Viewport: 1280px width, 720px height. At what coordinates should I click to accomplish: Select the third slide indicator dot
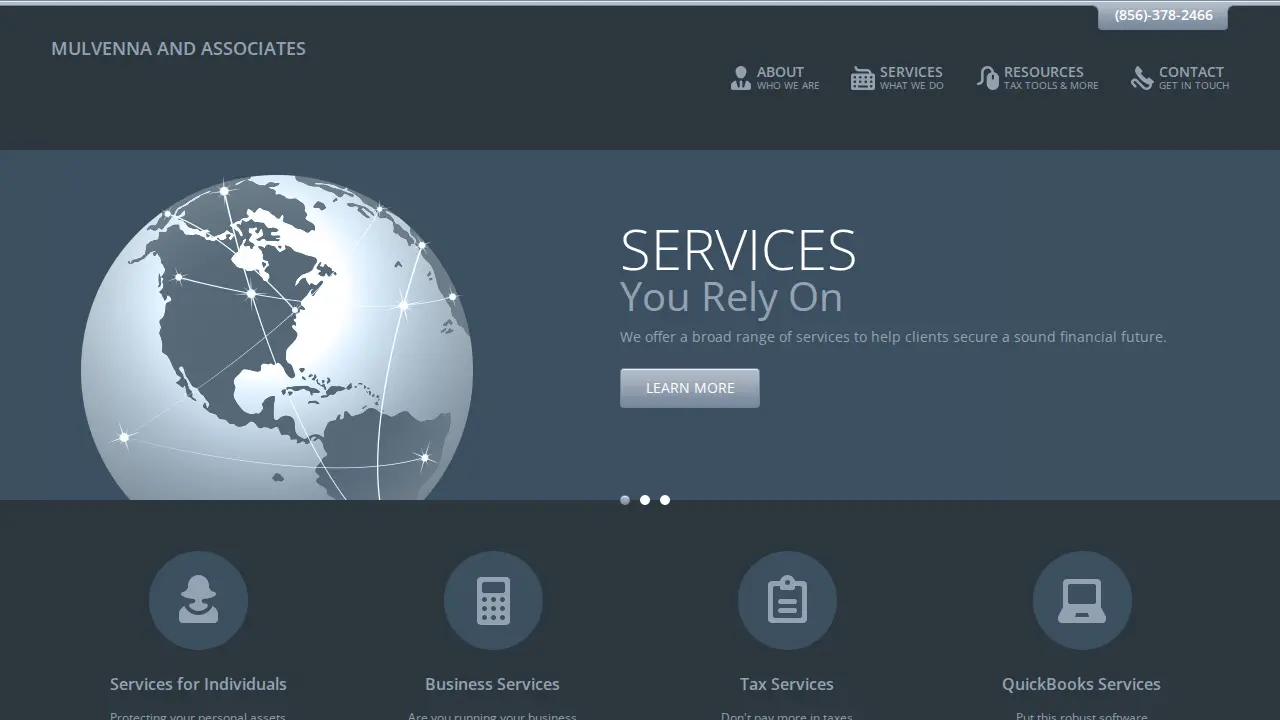tap(665, 500)
